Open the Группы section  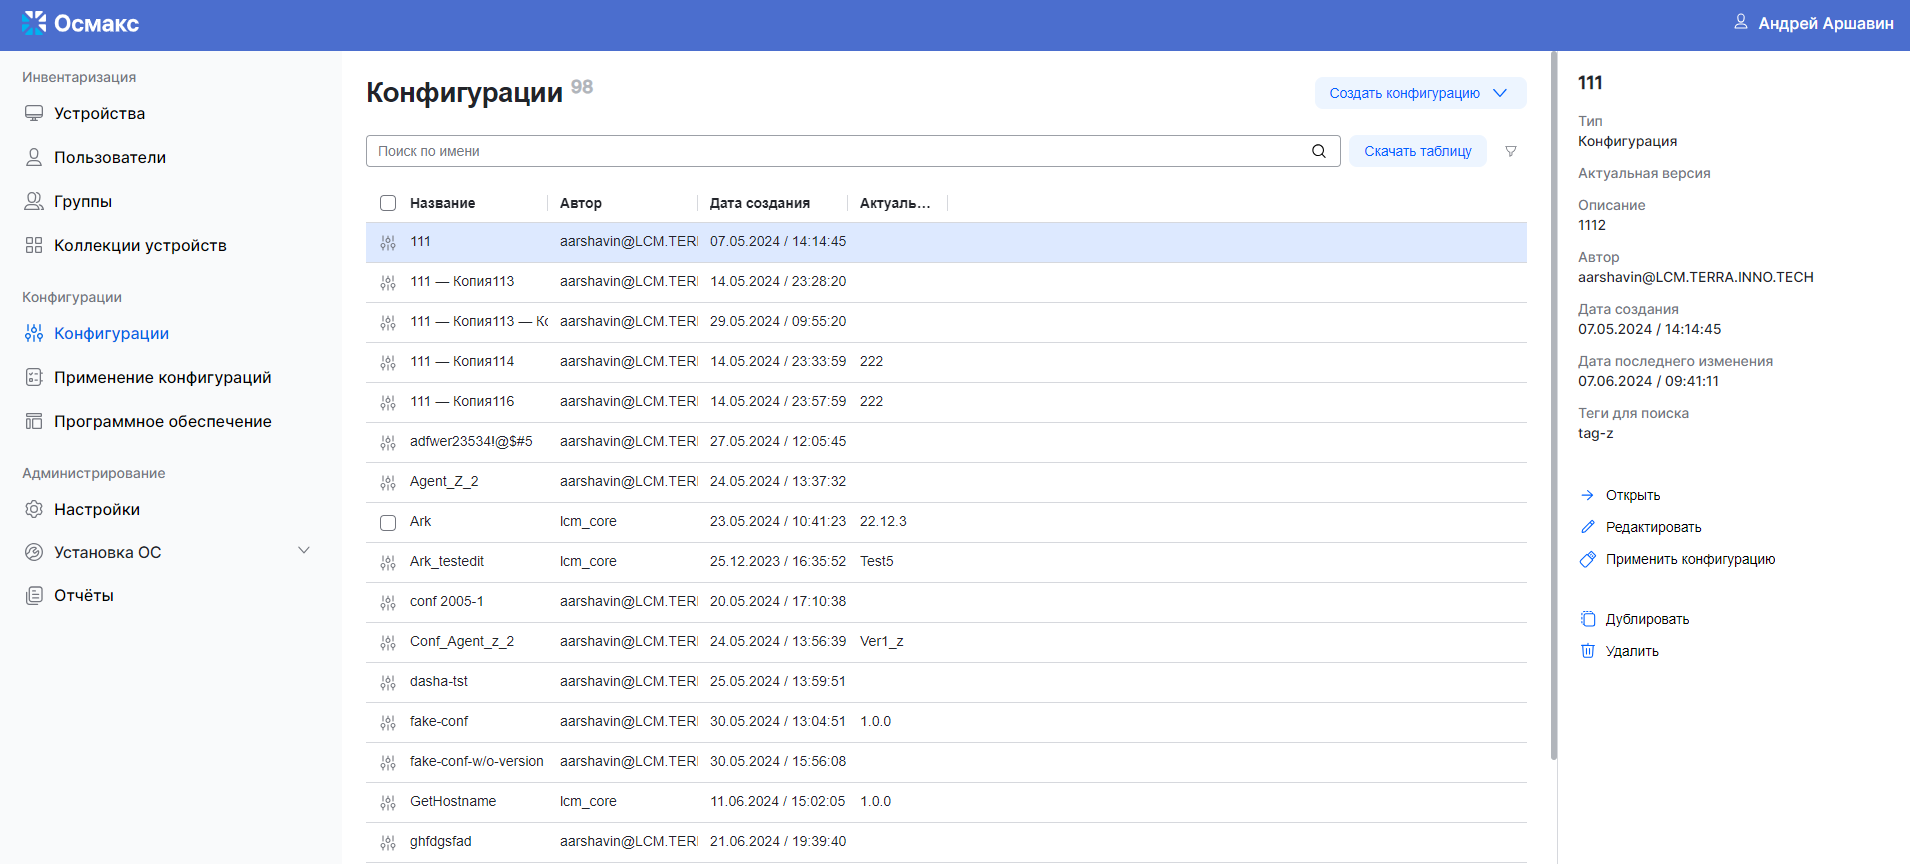tap(83, 201)
